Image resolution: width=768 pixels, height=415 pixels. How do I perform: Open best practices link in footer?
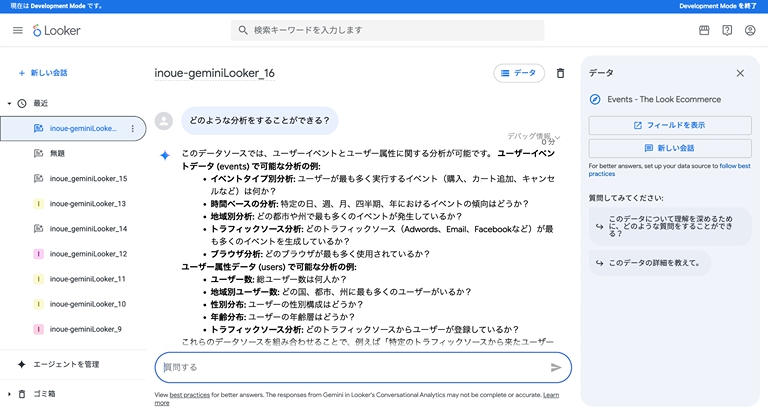190,395
